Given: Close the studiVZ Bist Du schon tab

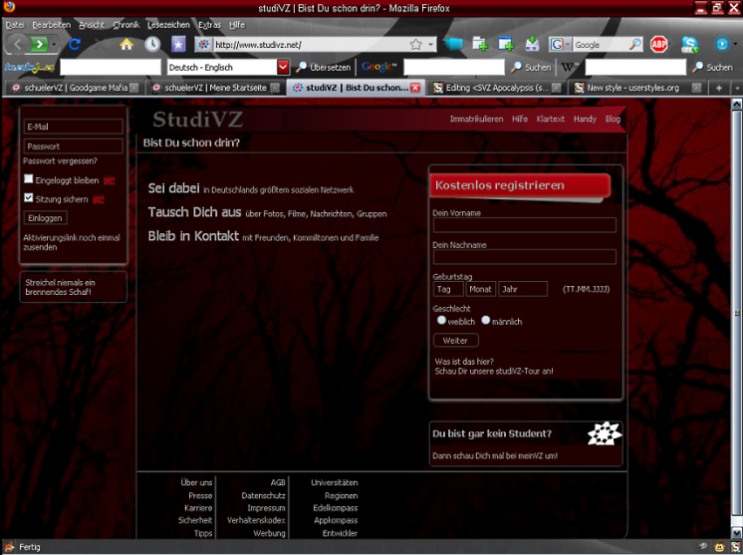Looking at the screenshot, I should (415, 88).
